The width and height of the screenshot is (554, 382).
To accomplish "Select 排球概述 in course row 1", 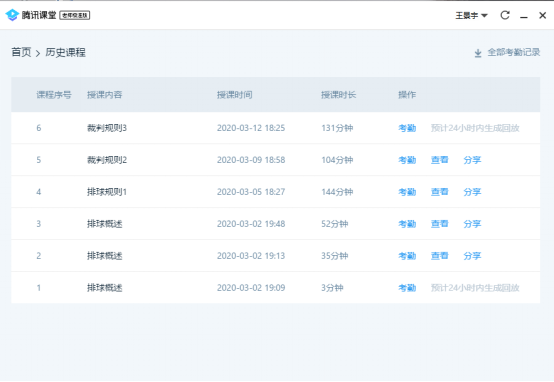I will [x=105, y=288].
